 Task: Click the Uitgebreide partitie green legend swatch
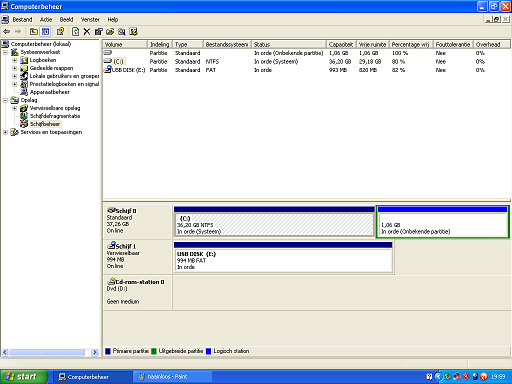pos(154,351)
